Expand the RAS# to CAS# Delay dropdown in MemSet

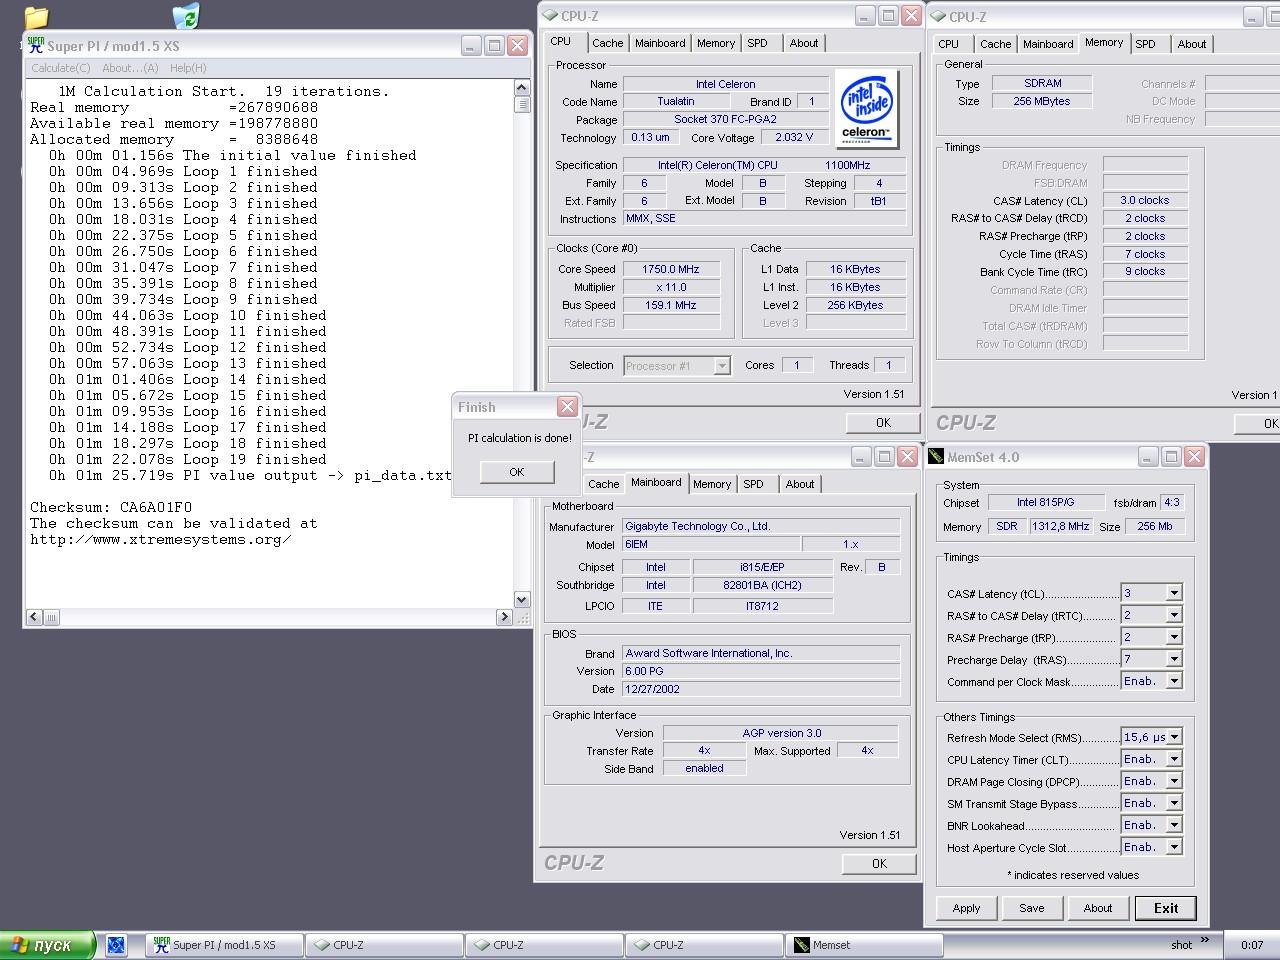[1174, 615]
